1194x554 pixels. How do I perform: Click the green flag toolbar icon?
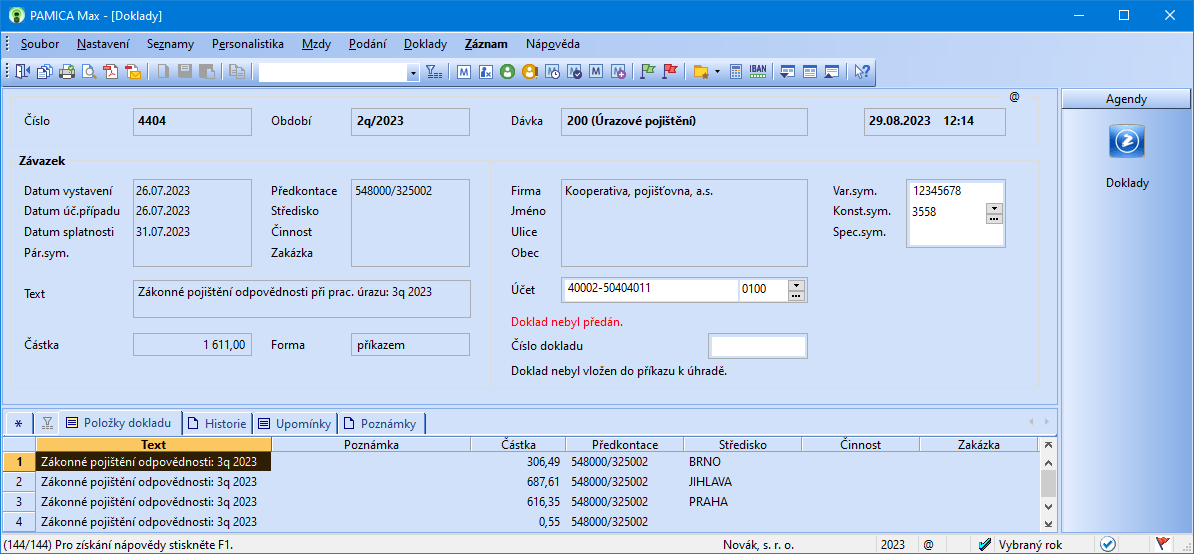[648, 72]
